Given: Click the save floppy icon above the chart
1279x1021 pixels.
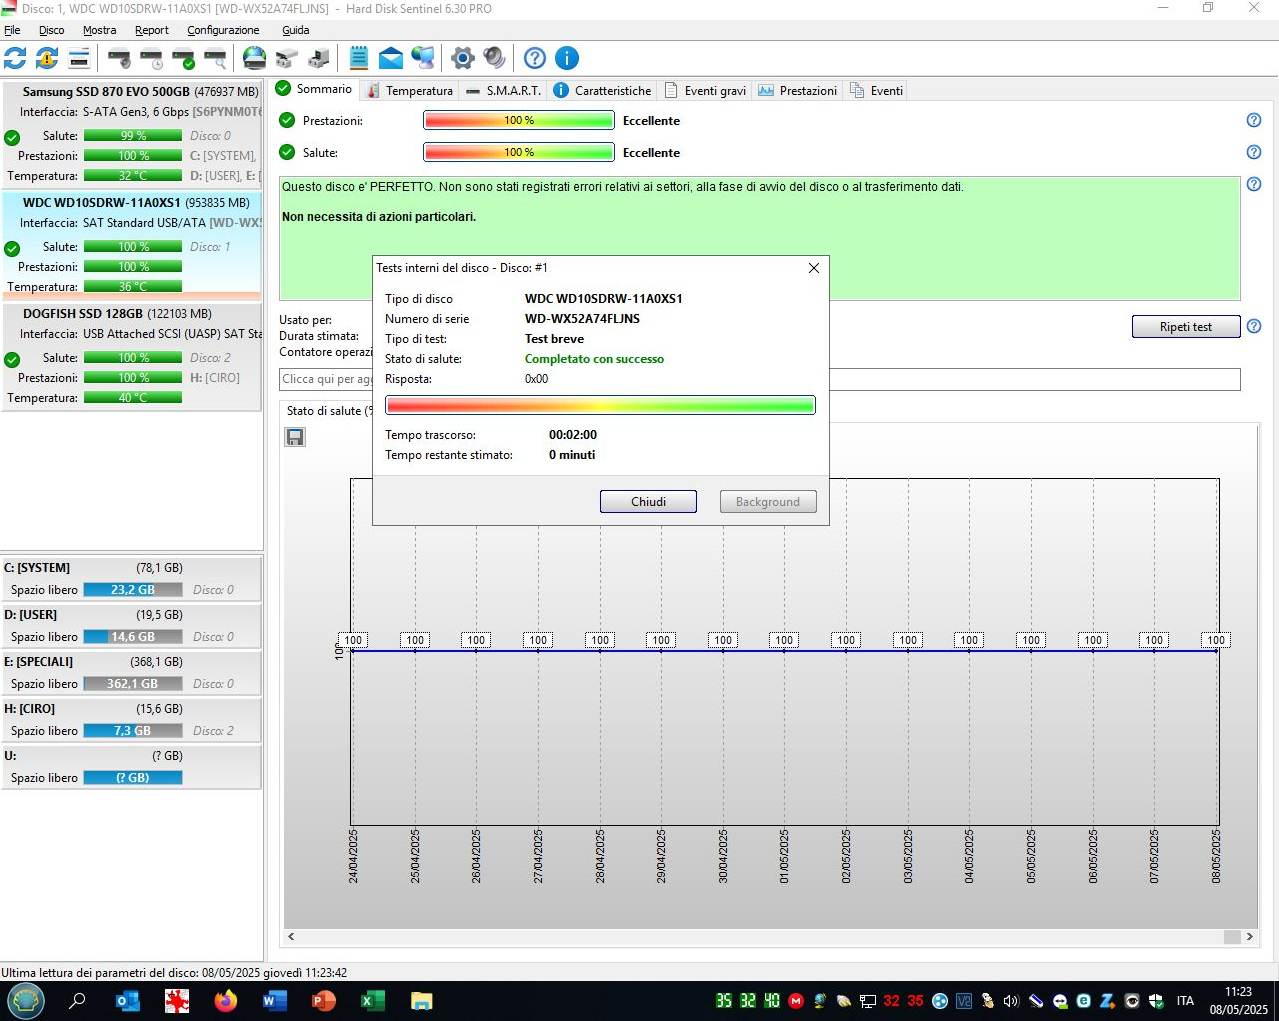Looking at the screenshot, I should coord(295,437).
